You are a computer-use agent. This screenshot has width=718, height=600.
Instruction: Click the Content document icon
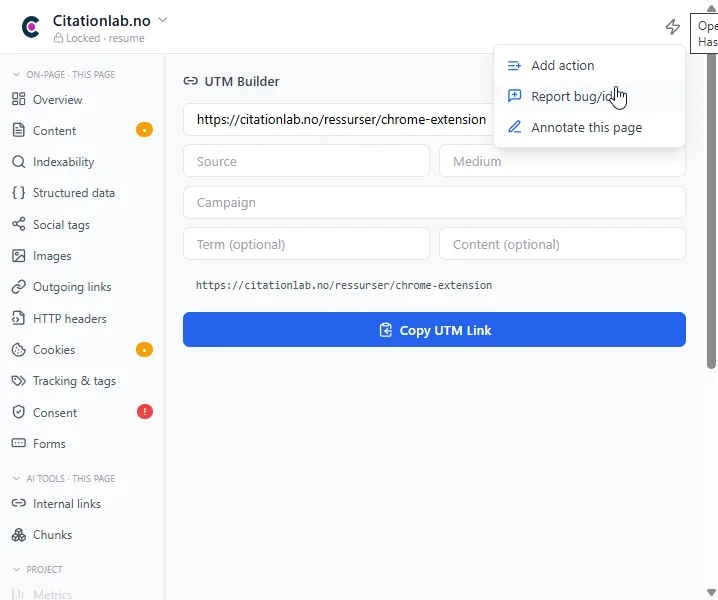[x=18, y=130]
